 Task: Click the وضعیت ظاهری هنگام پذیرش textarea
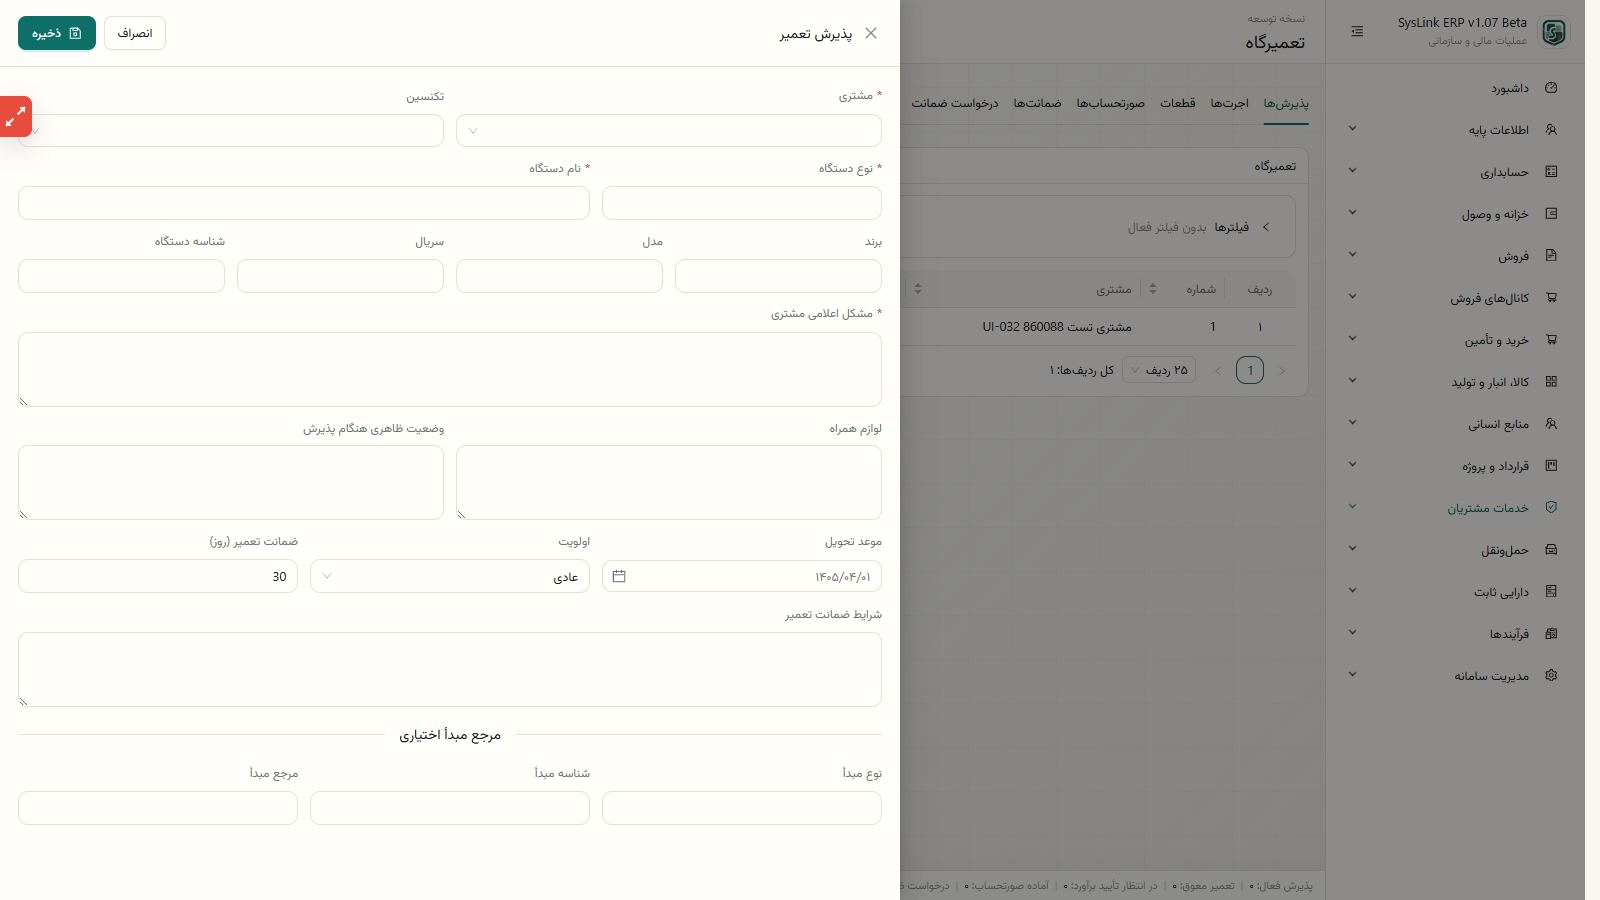[x=231, y=482]
